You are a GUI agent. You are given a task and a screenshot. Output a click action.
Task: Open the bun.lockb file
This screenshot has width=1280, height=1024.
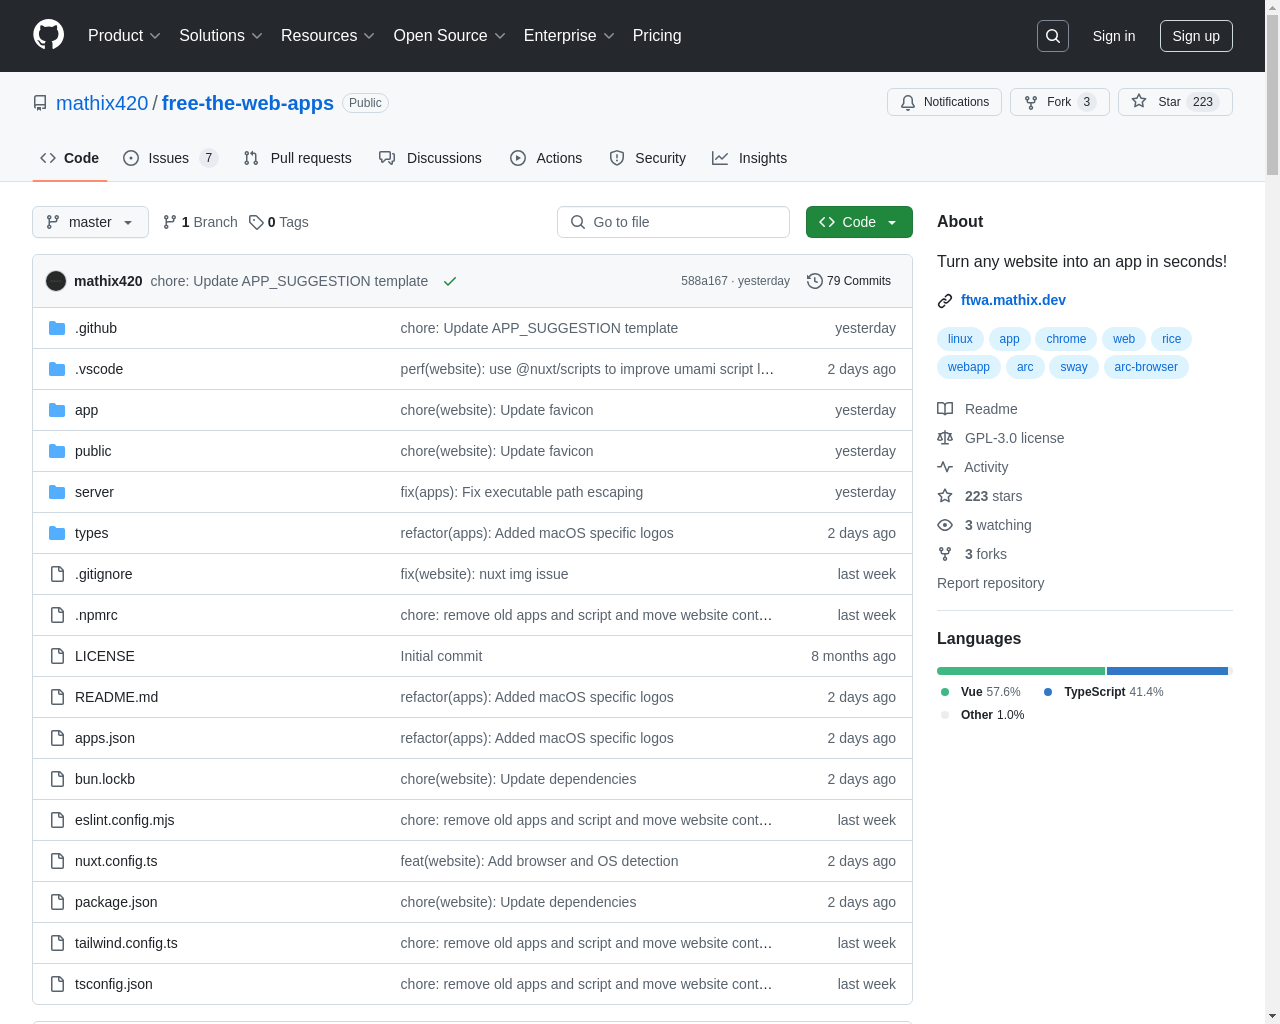[x=105, y=779]
